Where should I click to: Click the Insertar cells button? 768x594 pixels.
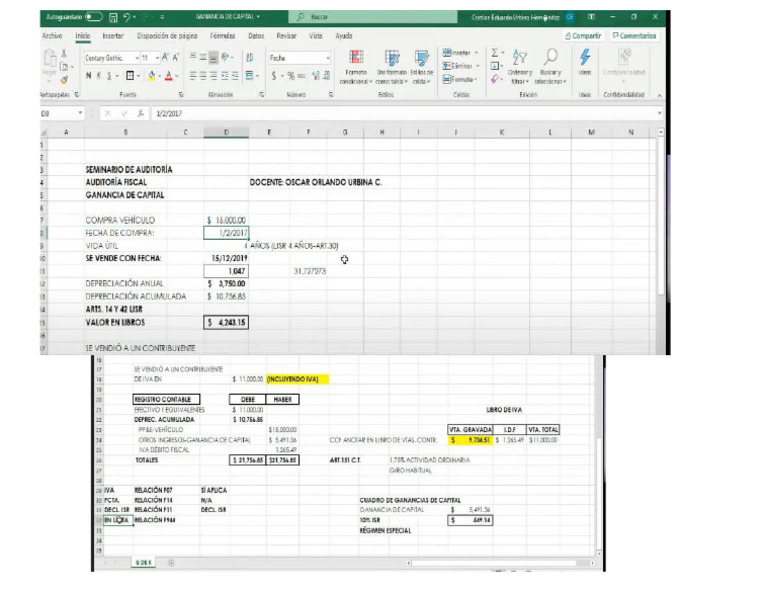click(x=460, y=52)
